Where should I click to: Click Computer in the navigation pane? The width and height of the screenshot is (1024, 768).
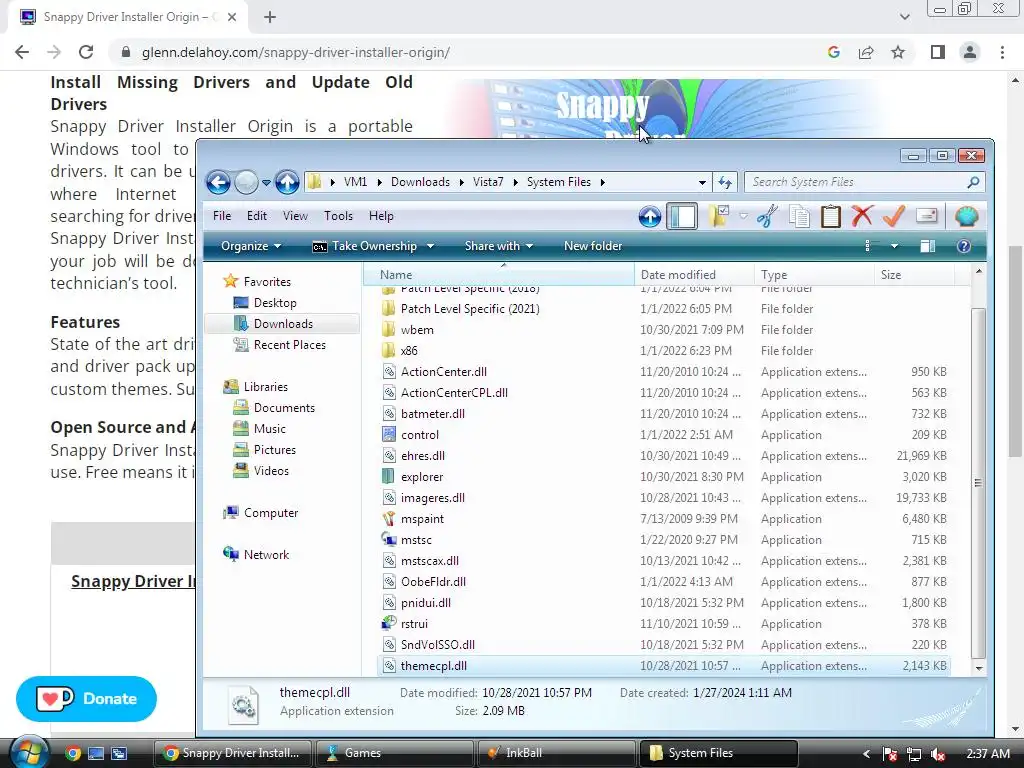(270, 513)
